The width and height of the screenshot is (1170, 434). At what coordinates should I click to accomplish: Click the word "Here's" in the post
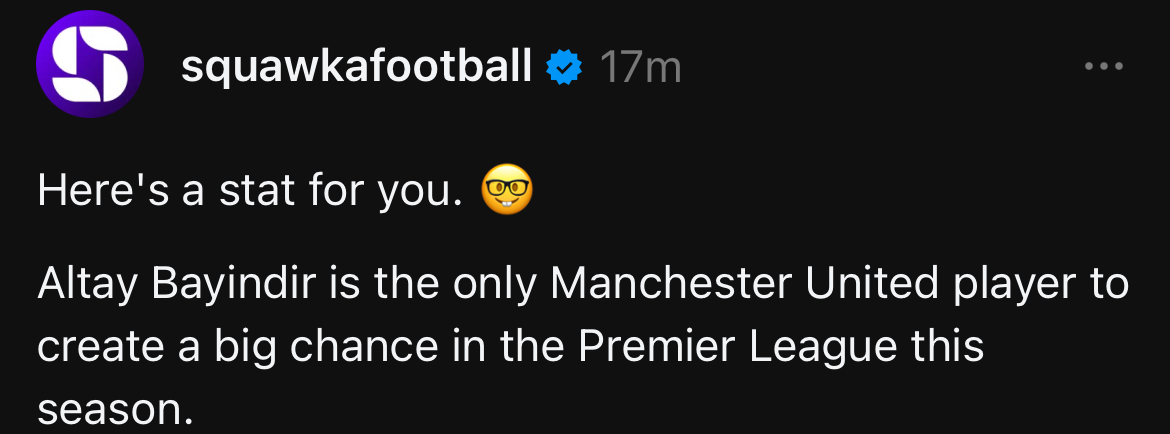click(104, 191)
